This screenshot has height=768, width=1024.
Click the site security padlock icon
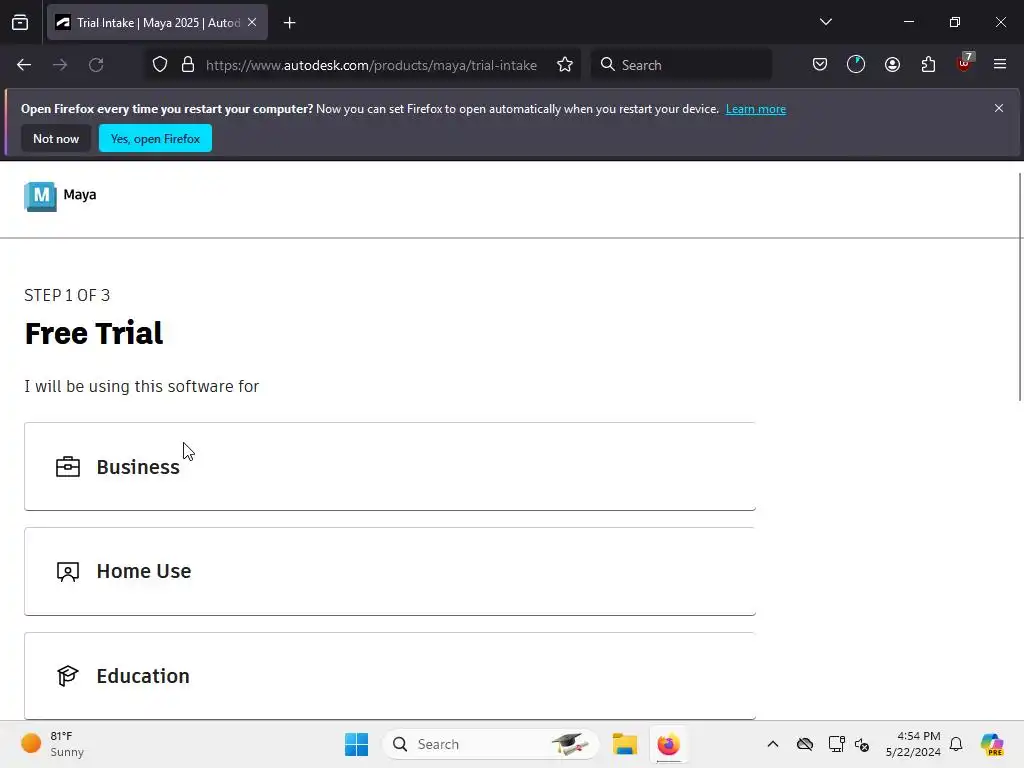(x=188, y=65)
